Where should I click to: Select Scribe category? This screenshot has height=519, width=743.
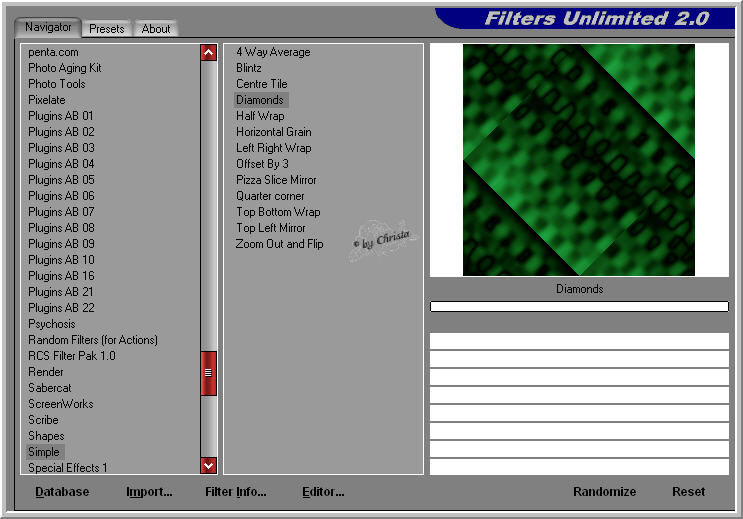click(43, 420)
